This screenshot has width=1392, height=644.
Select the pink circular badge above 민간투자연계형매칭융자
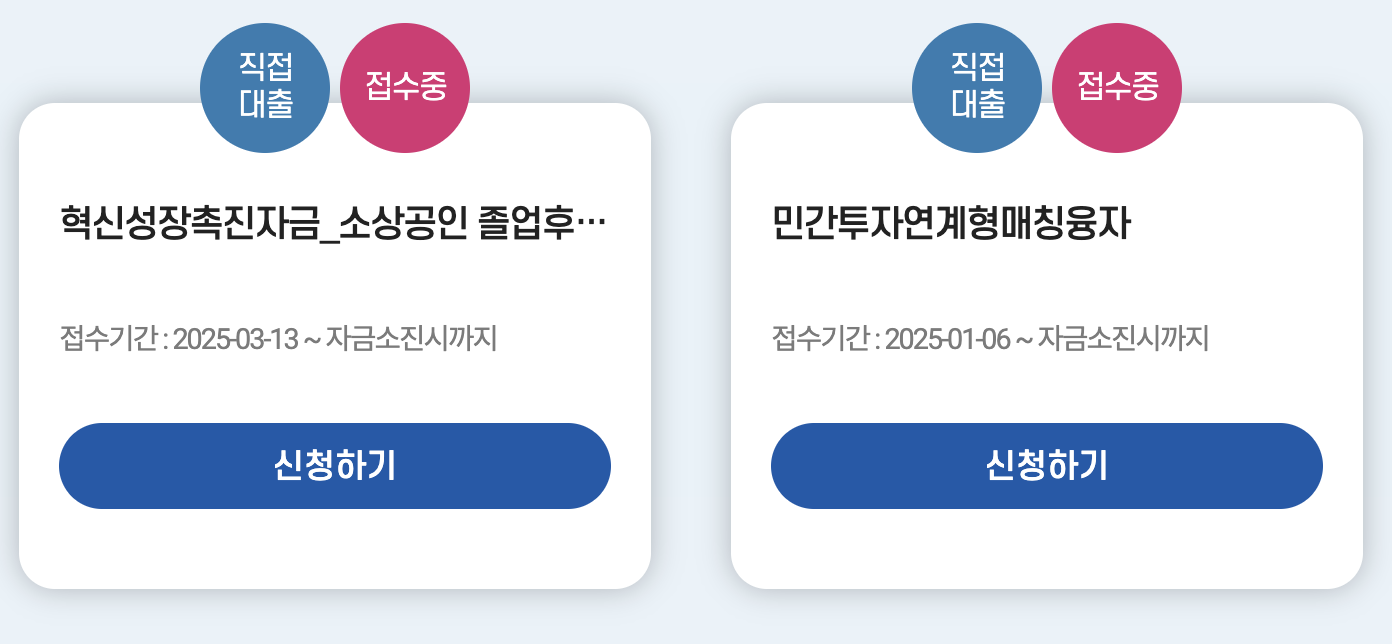point(1117,88)
